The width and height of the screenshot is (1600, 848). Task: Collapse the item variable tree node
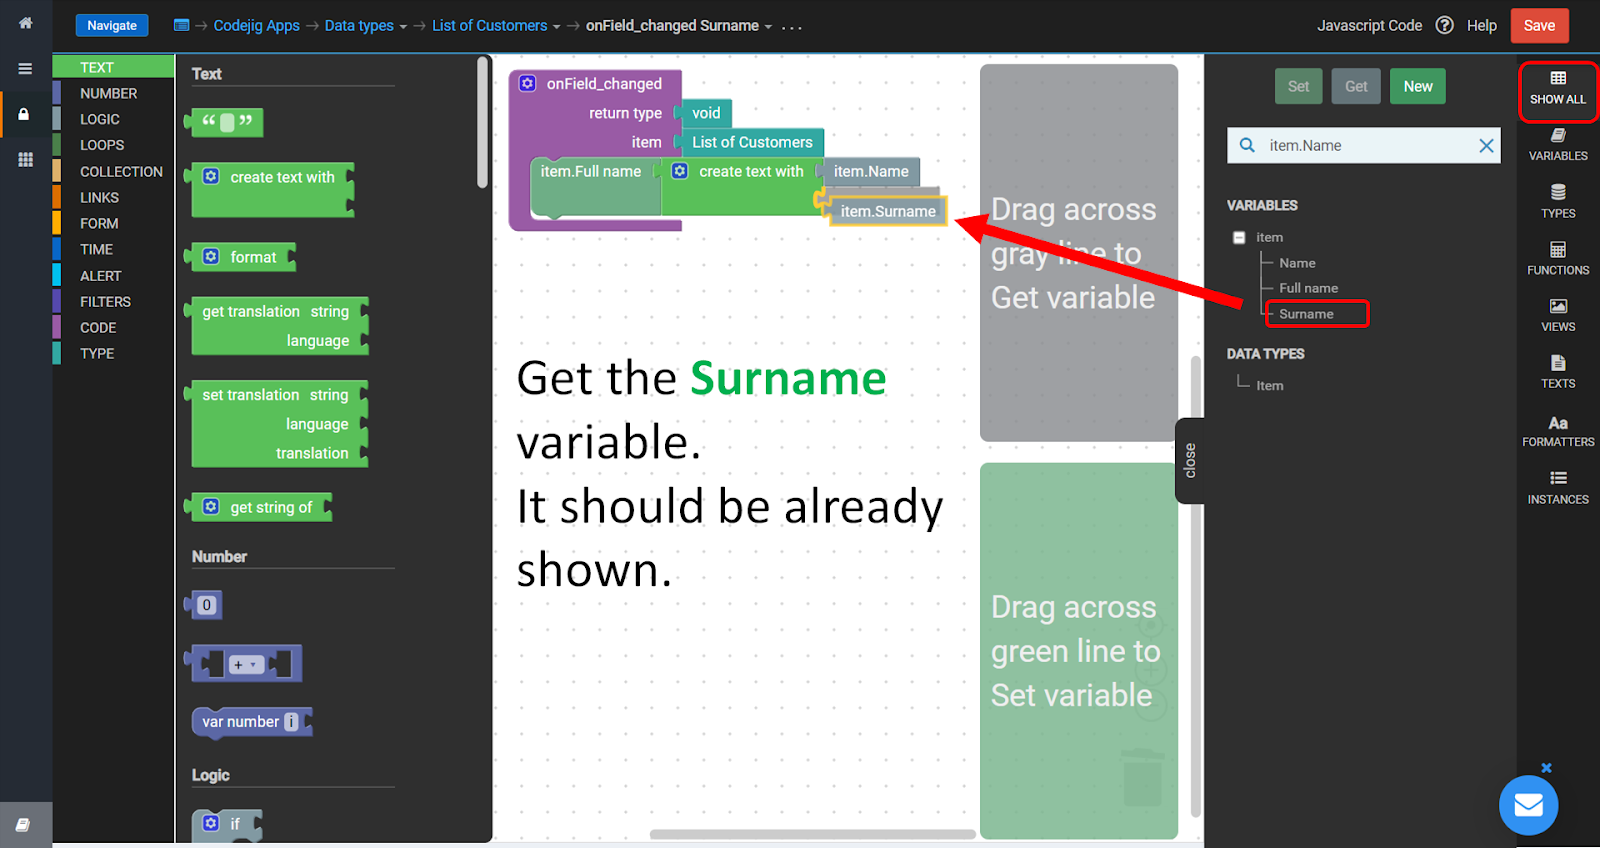[1239, 238]
